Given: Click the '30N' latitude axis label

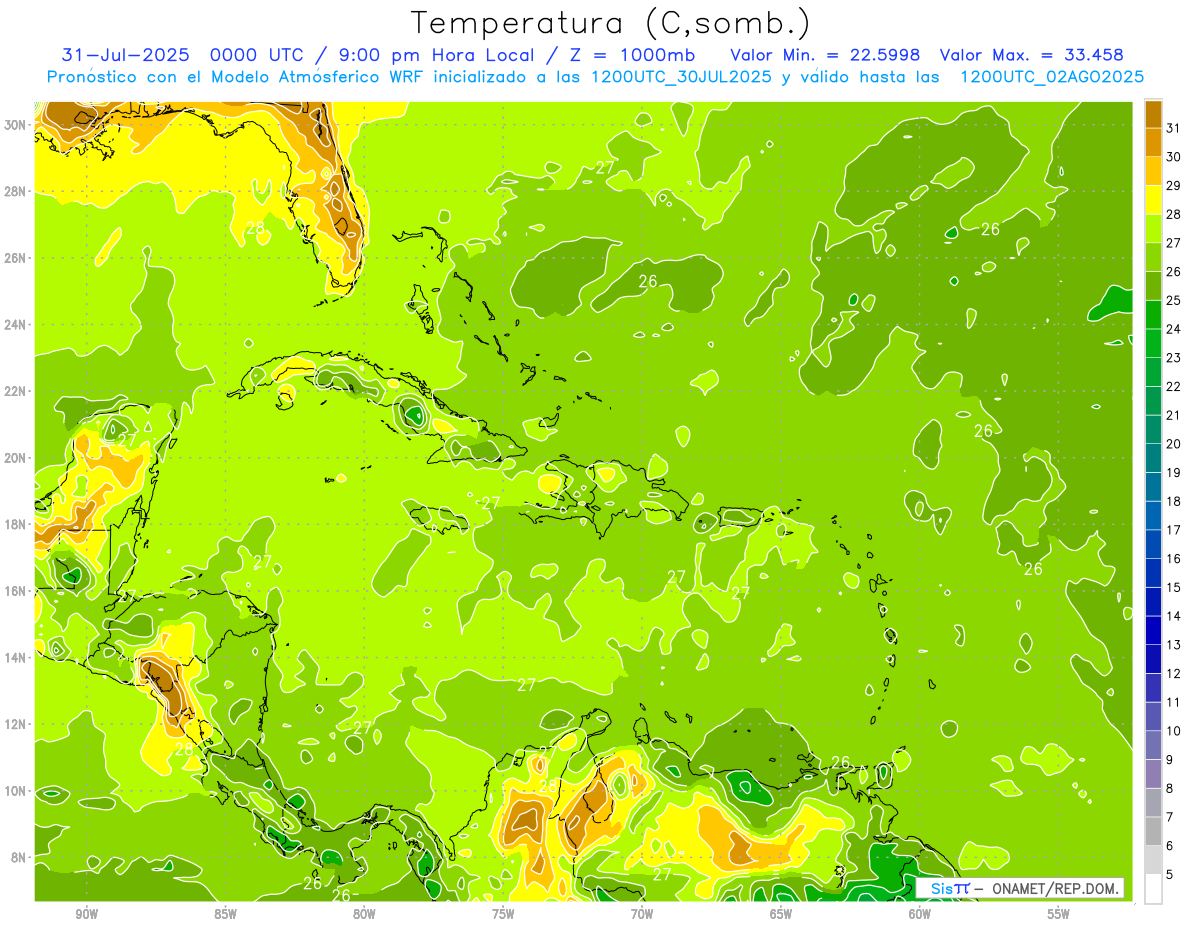Looking at the screenshot, I should pyautogui.click(x=16, y=124).
